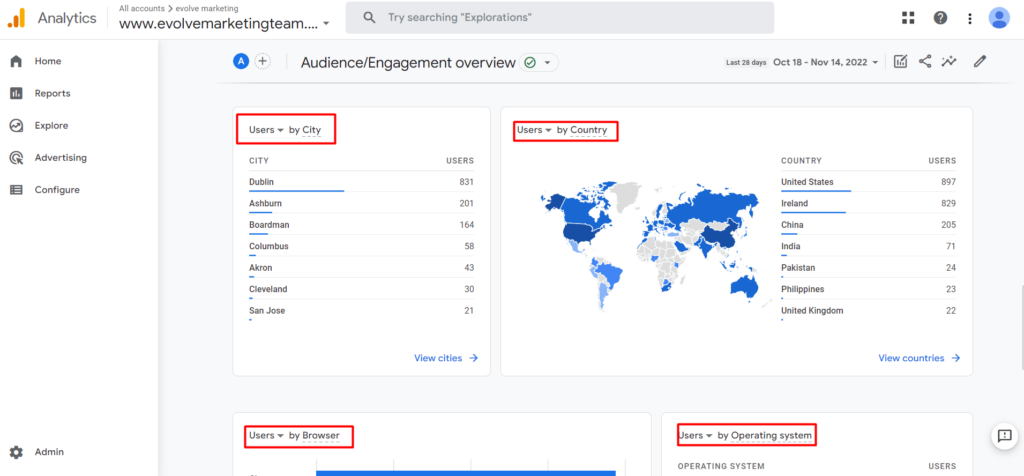The image size is (1024, 476).
Task: Select the Dublin row in city table
Action: coord(361,182)
